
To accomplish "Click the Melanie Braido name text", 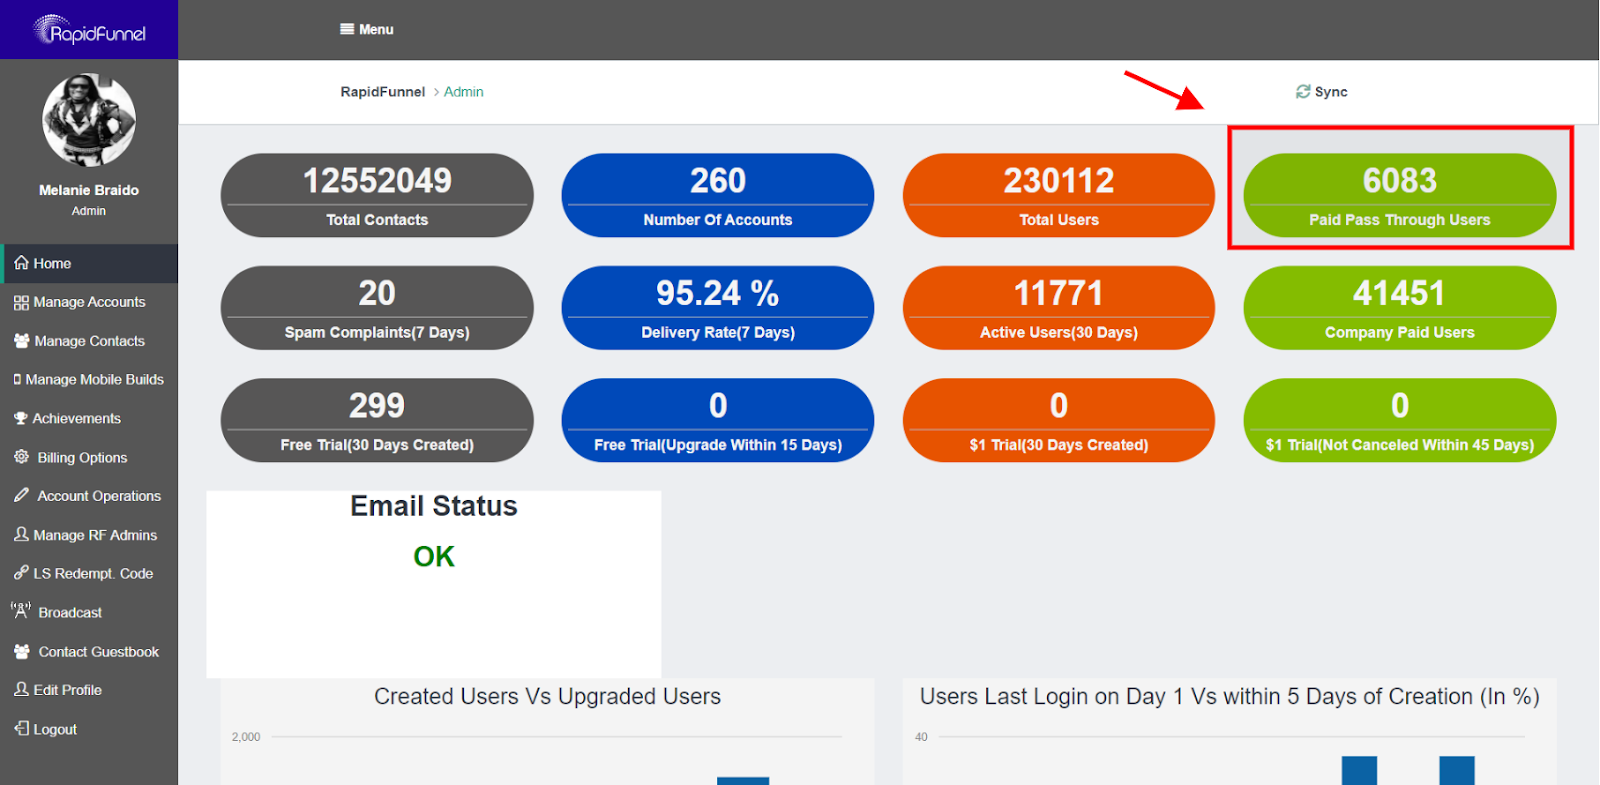I will click(89, 190).
